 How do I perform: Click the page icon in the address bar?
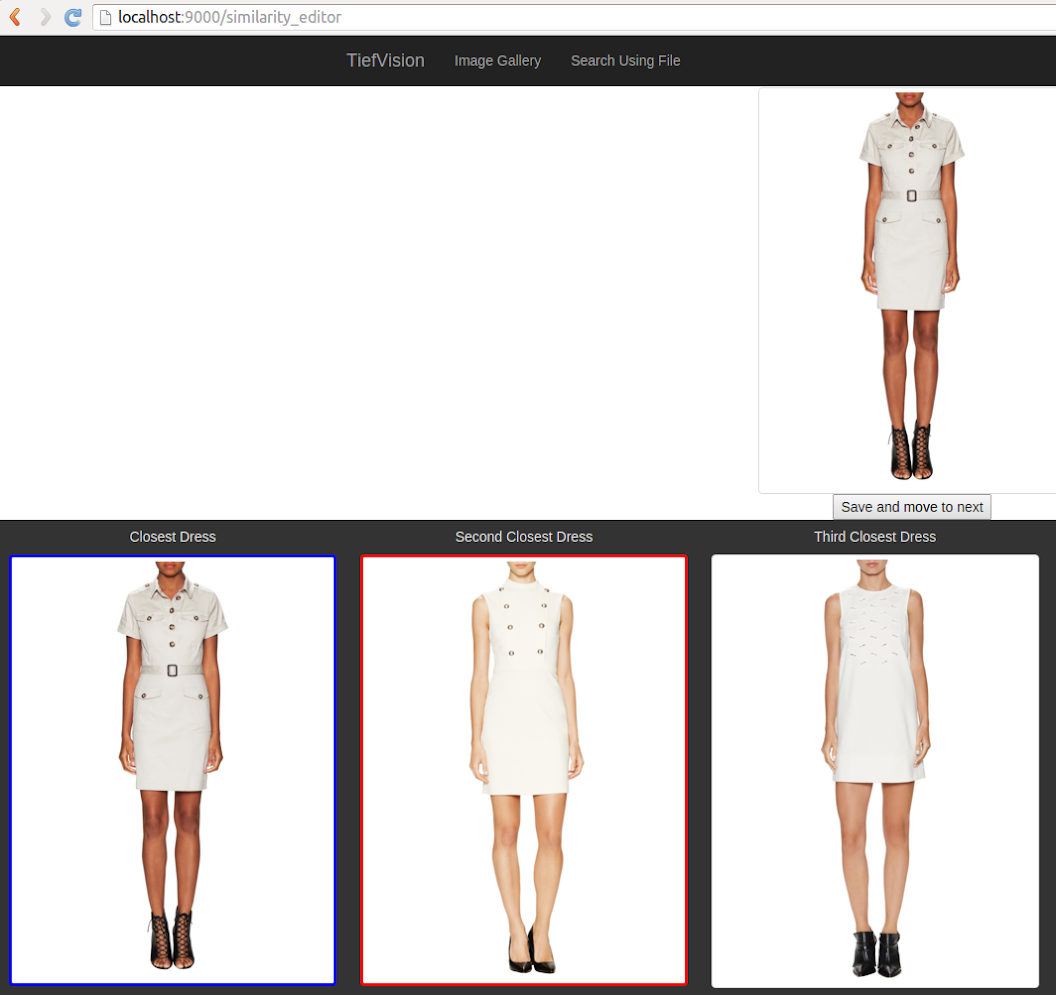[x=106, y=17]
